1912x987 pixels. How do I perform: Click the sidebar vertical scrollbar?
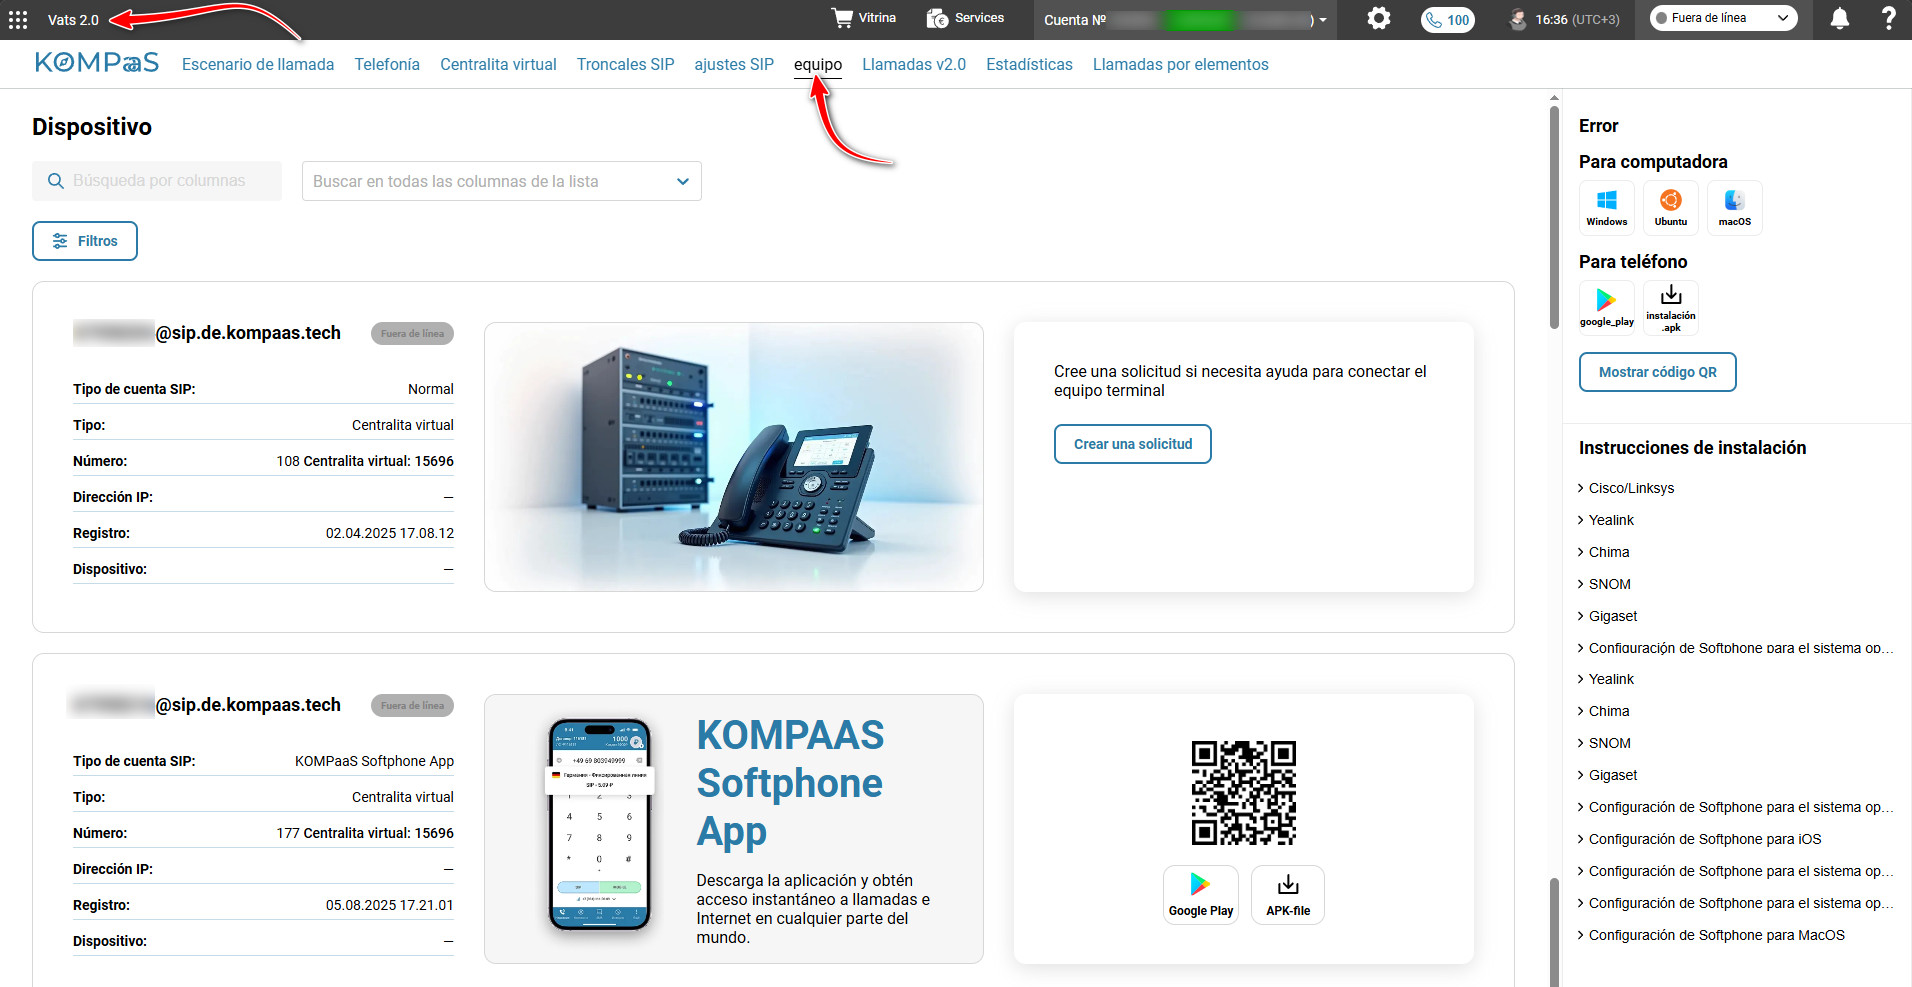pyautogui.click(x=1554, y=930)
